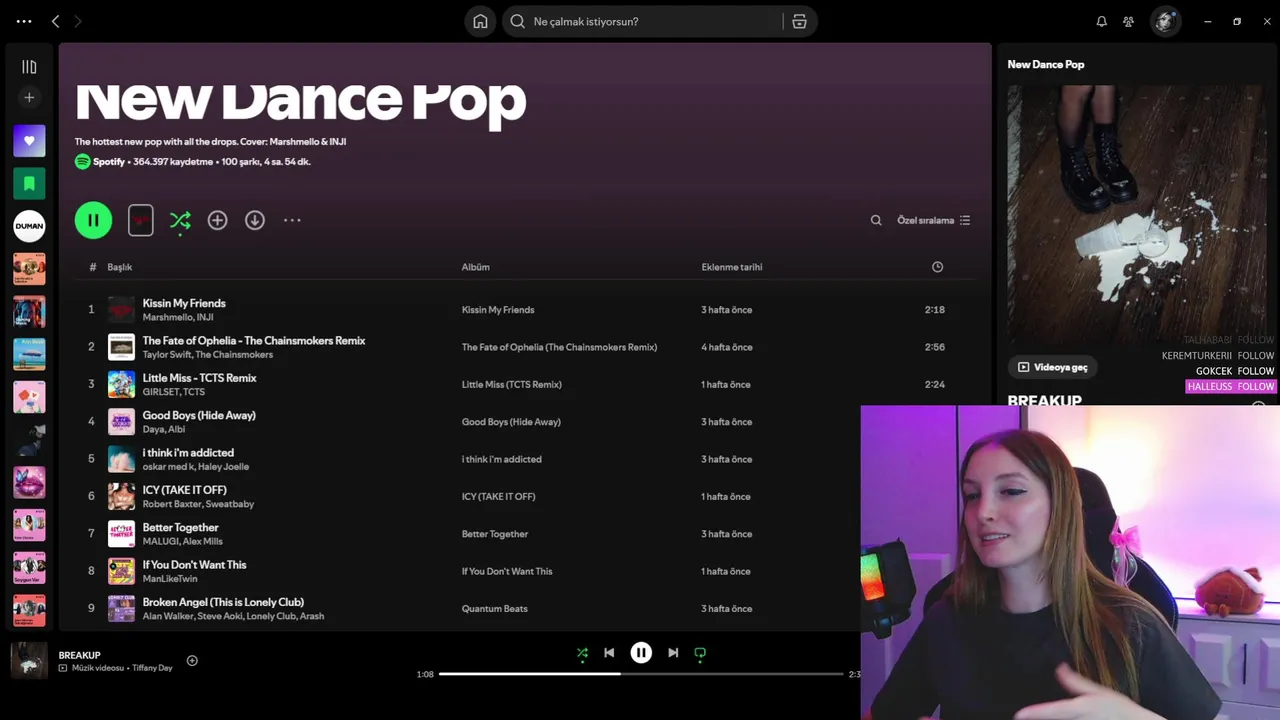
Task: Search within the playlist
Action: coord(876,220)
